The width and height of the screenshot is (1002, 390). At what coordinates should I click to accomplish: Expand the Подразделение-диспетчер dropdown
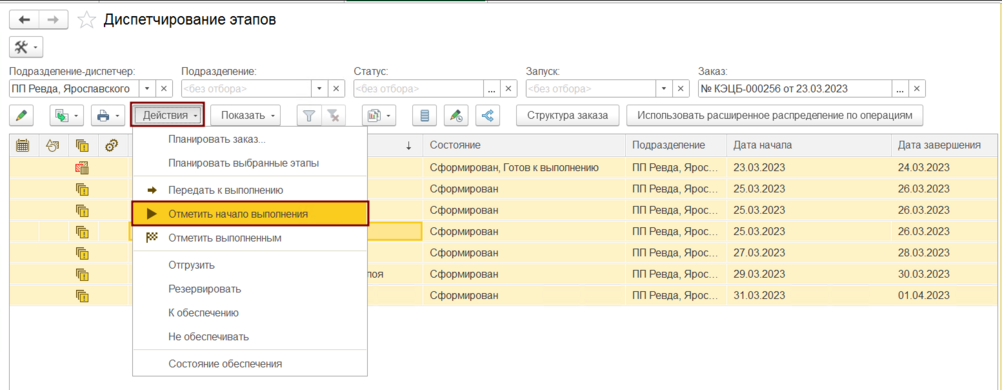(x=147, y=88)
